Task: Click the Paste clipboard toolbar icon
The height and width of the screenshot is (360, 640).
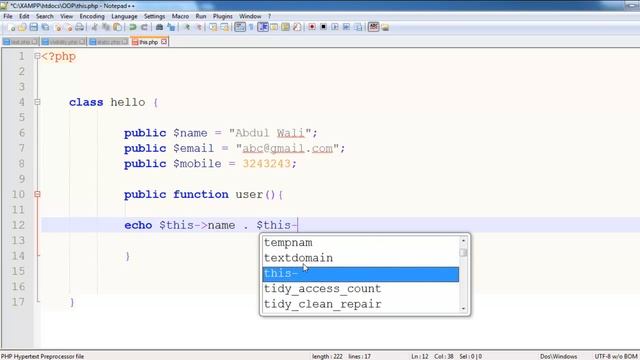Action: pyautogui.click(x=117, y=27)
